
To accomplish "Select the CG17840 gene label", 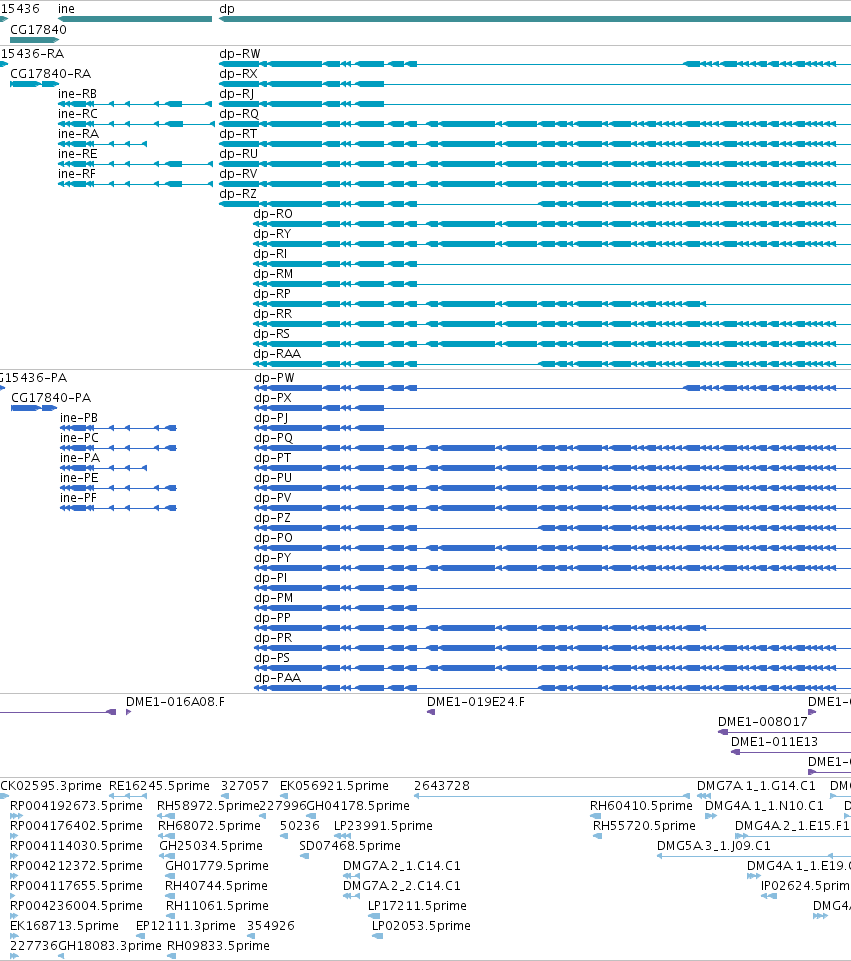I will (39, 29).
